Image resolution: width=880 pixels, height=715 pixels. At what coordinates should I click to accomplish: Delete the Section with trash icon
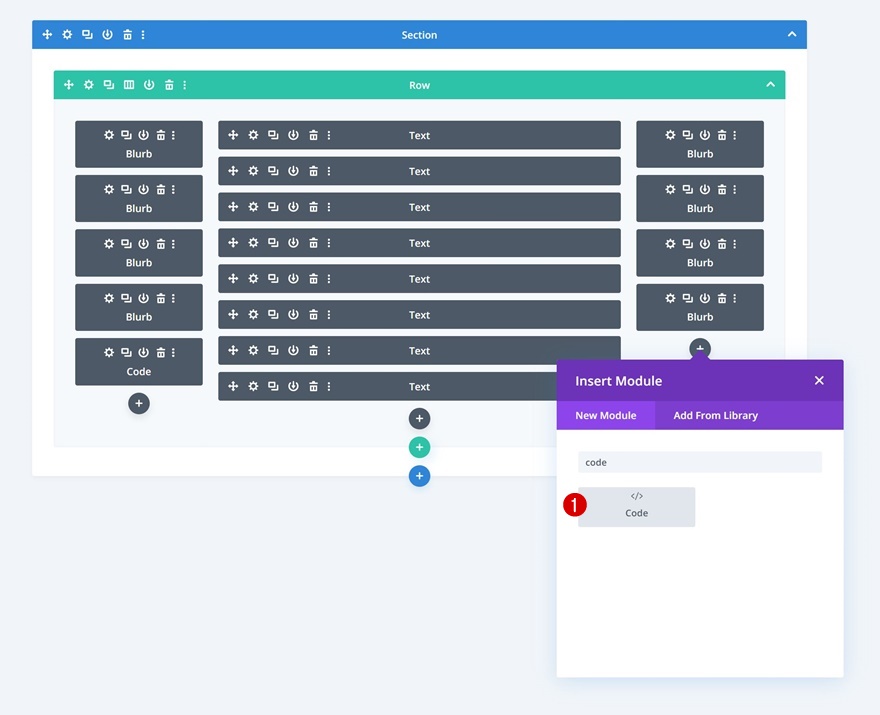pos(127,35)
